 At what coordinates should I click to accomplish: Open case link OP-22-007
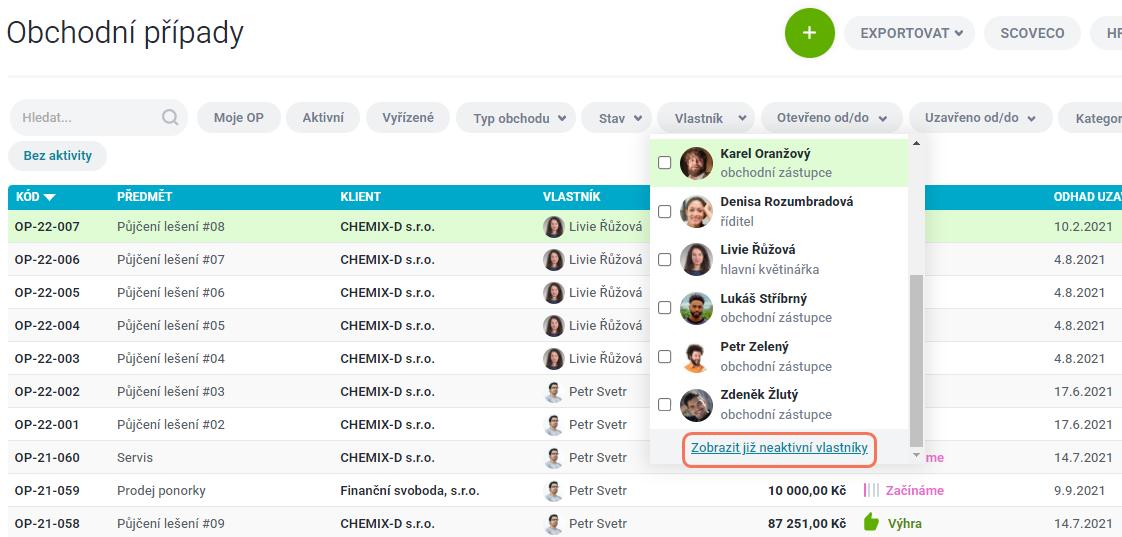click(47, 227)
